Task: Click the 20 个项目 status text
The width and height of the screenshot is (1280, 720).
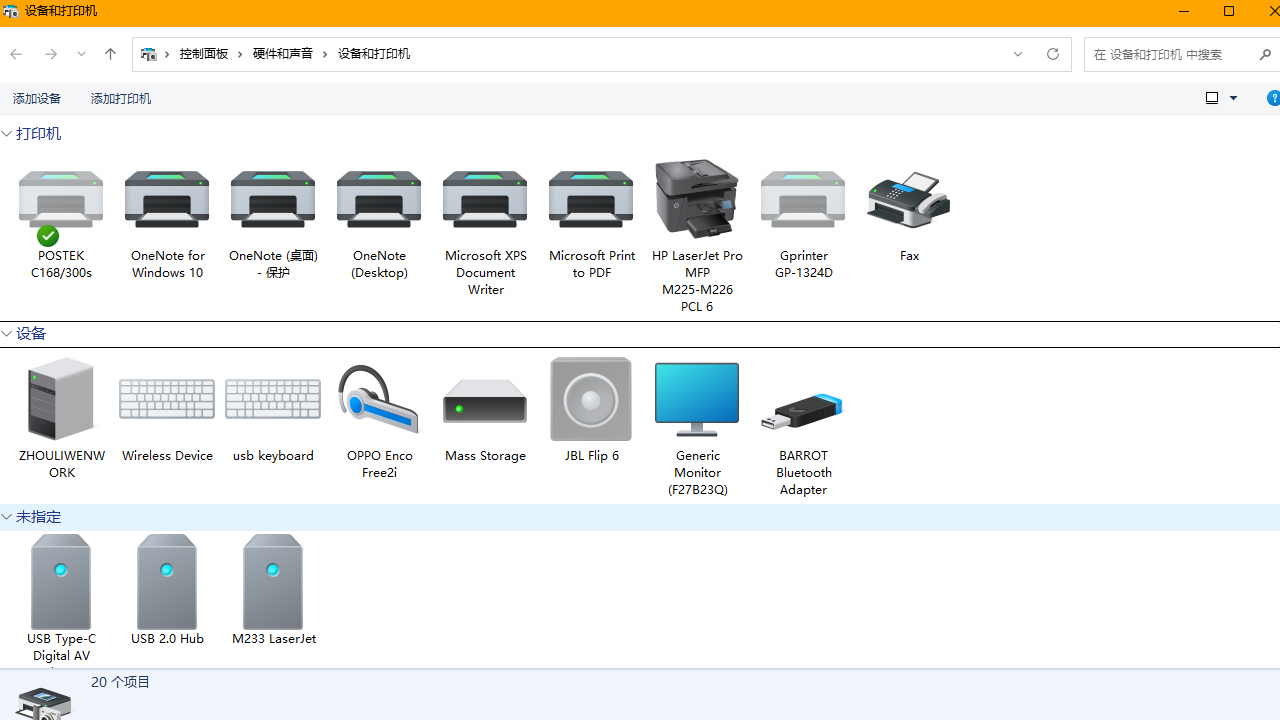Action: (x=120, y=682)
